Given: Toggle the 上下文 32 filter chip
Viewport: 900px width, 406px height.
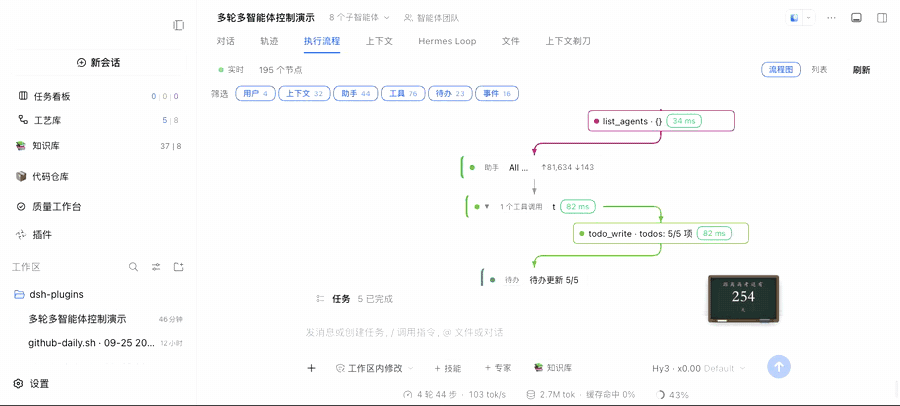Looking at the screenshot, I should [304, 94].
